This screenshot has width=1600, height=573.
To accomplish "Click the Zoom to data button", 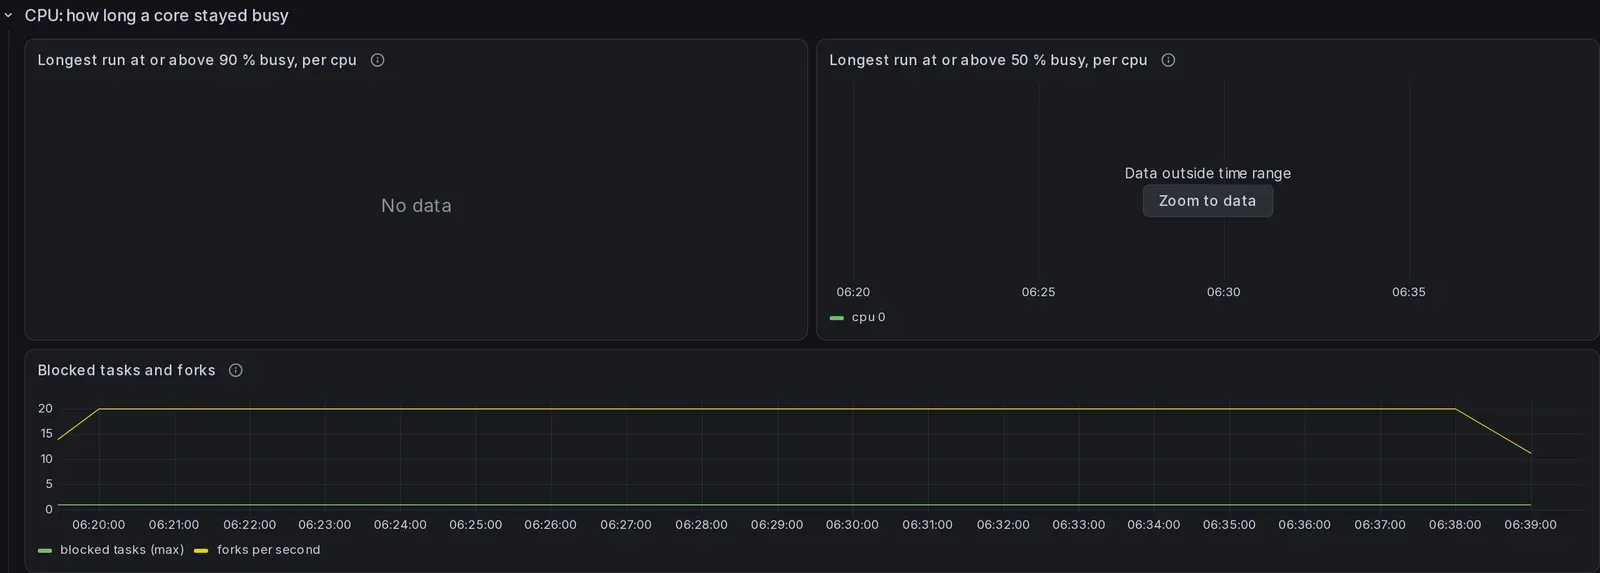I will 1207,201.
